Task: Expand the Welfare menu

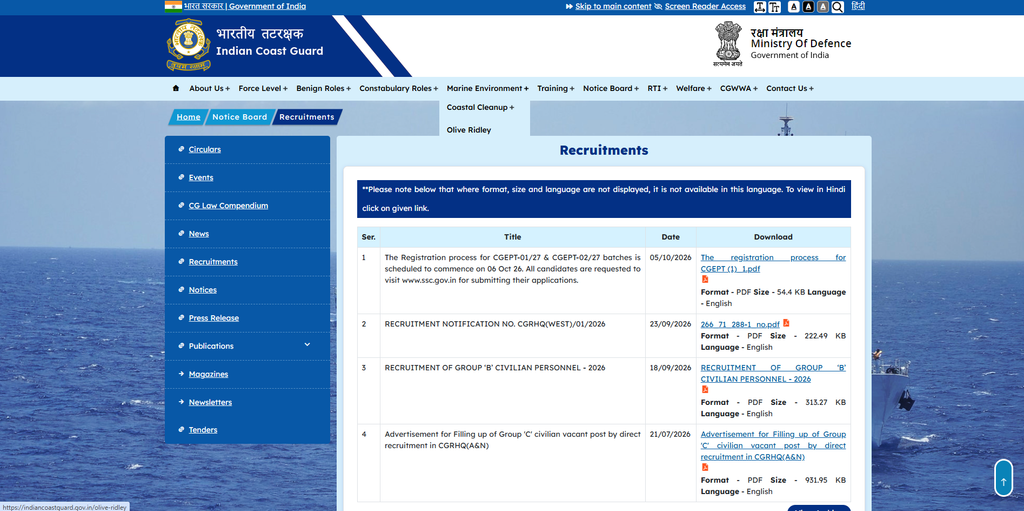Action: pos(694,88)
